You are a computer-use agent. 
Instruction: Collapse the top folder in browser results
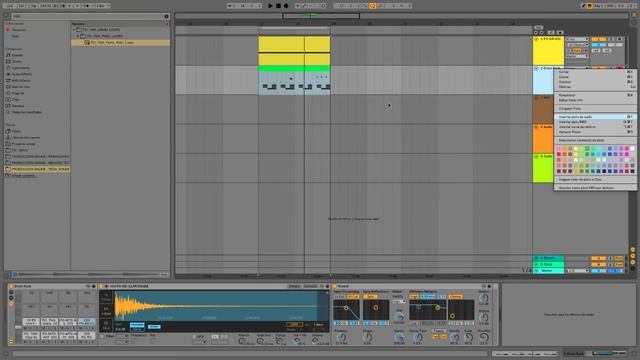pos(74,30)
